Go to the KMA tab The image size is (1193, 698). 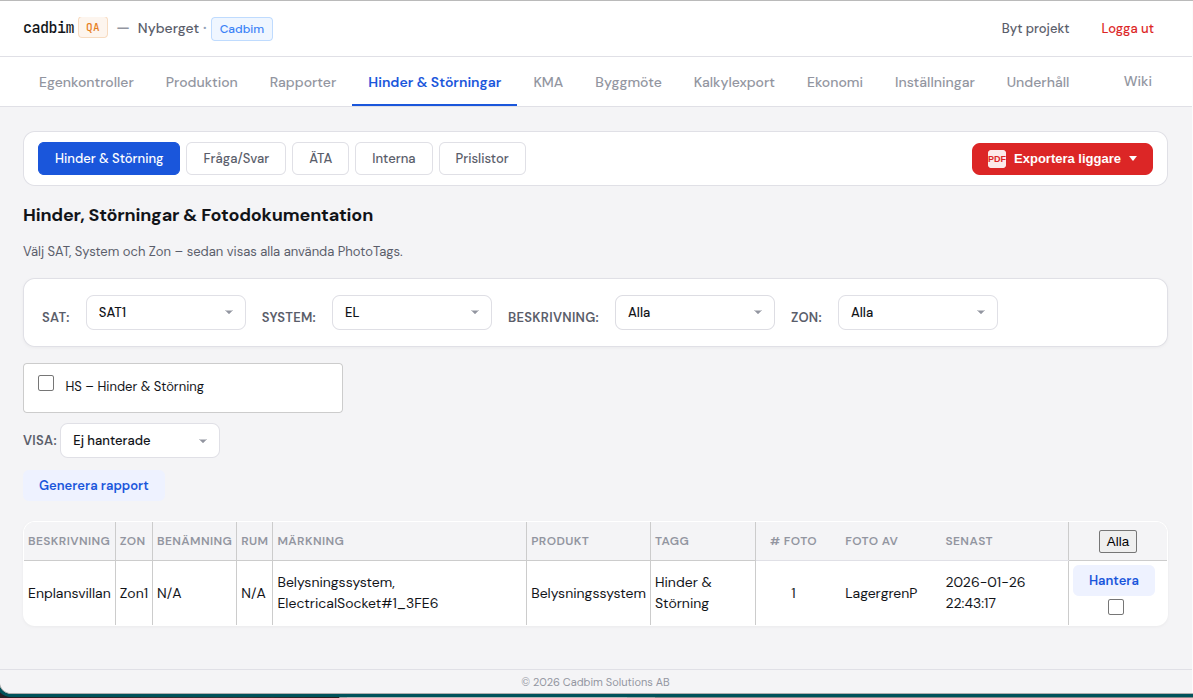point(548,82)
